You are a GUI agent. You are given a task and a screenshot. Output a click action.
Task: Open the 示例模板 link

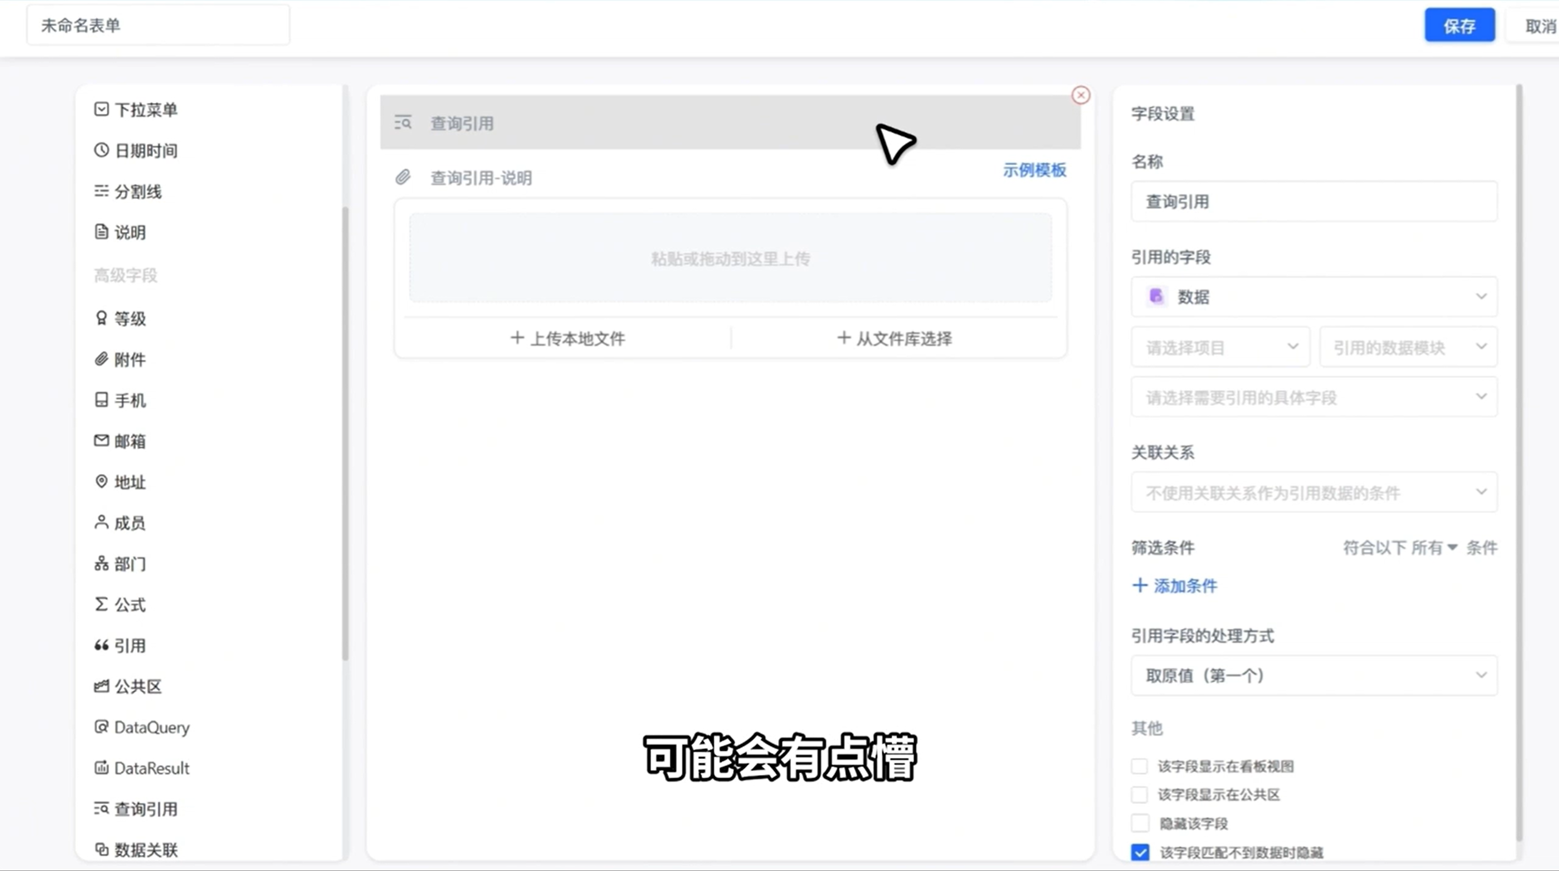click(x=1035, y=170)
